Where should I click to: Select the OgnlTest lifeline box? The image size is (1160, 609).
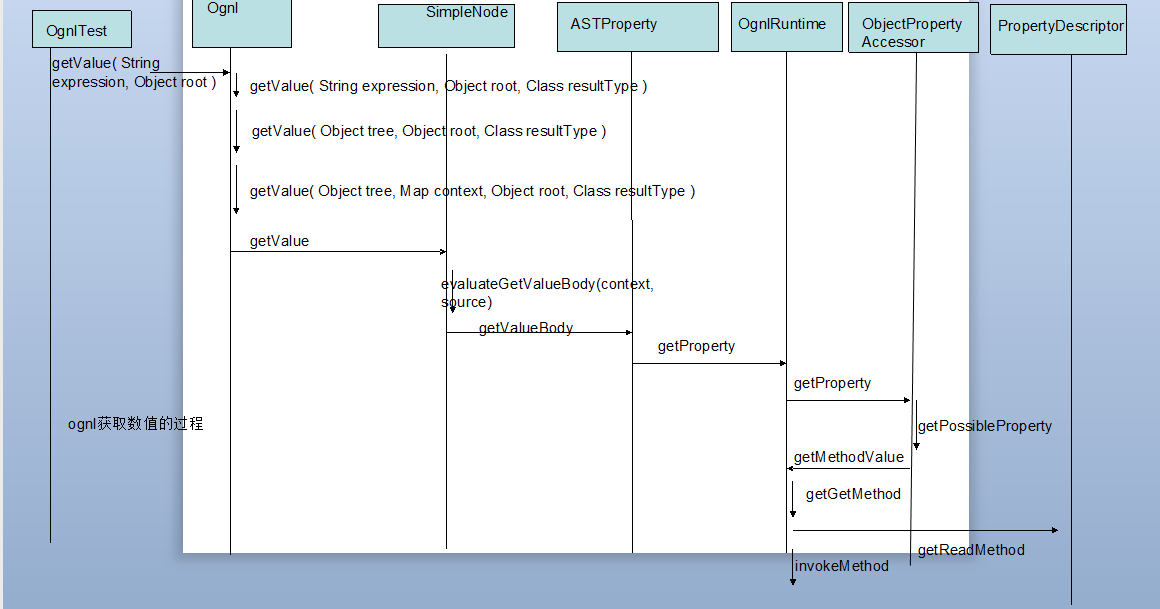82,30
